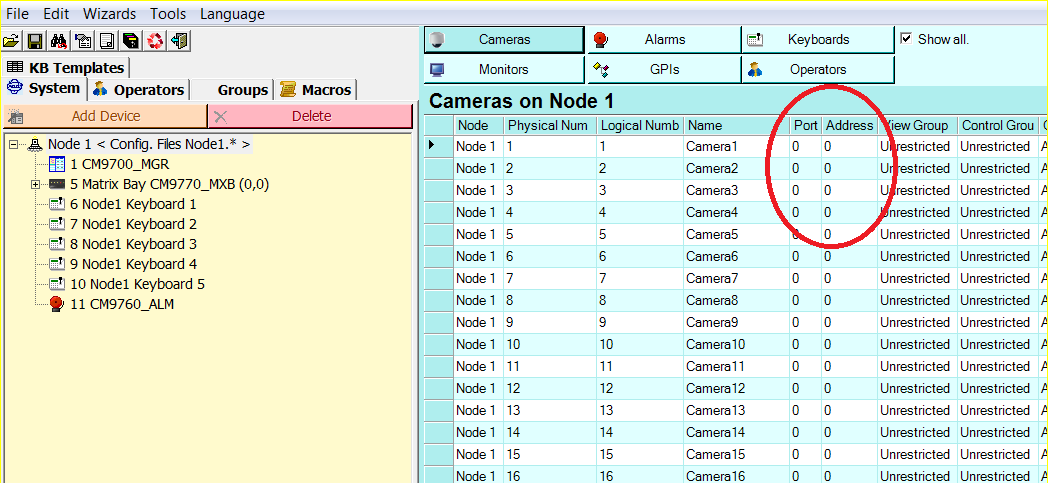Click the exit door toolbar icon
Screen dimensions: 1051x483
click(179, 41)
